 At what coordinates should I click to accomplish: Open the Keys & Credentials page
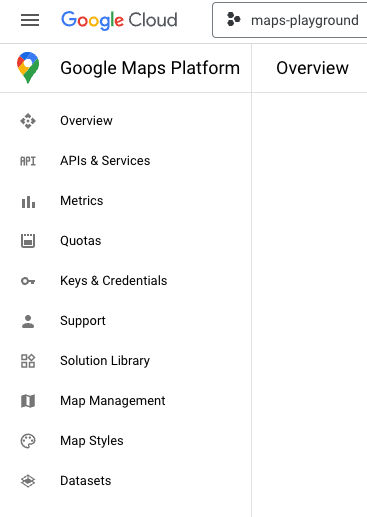click(114, 281)
